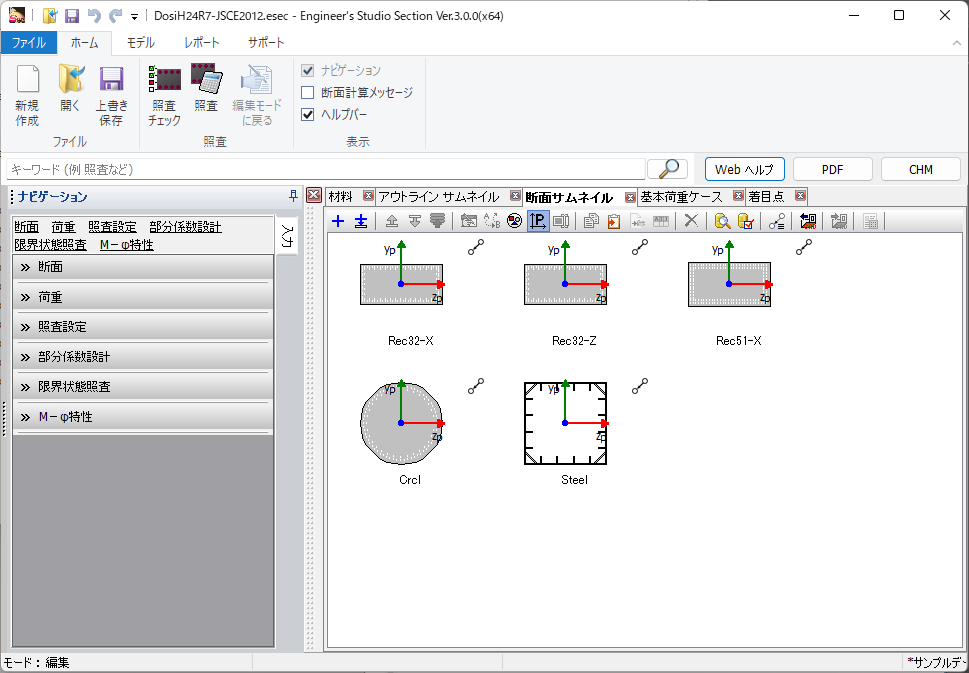Open the 基本荷重ケース tab
The image size is (969, 673).
coord(681,196)
